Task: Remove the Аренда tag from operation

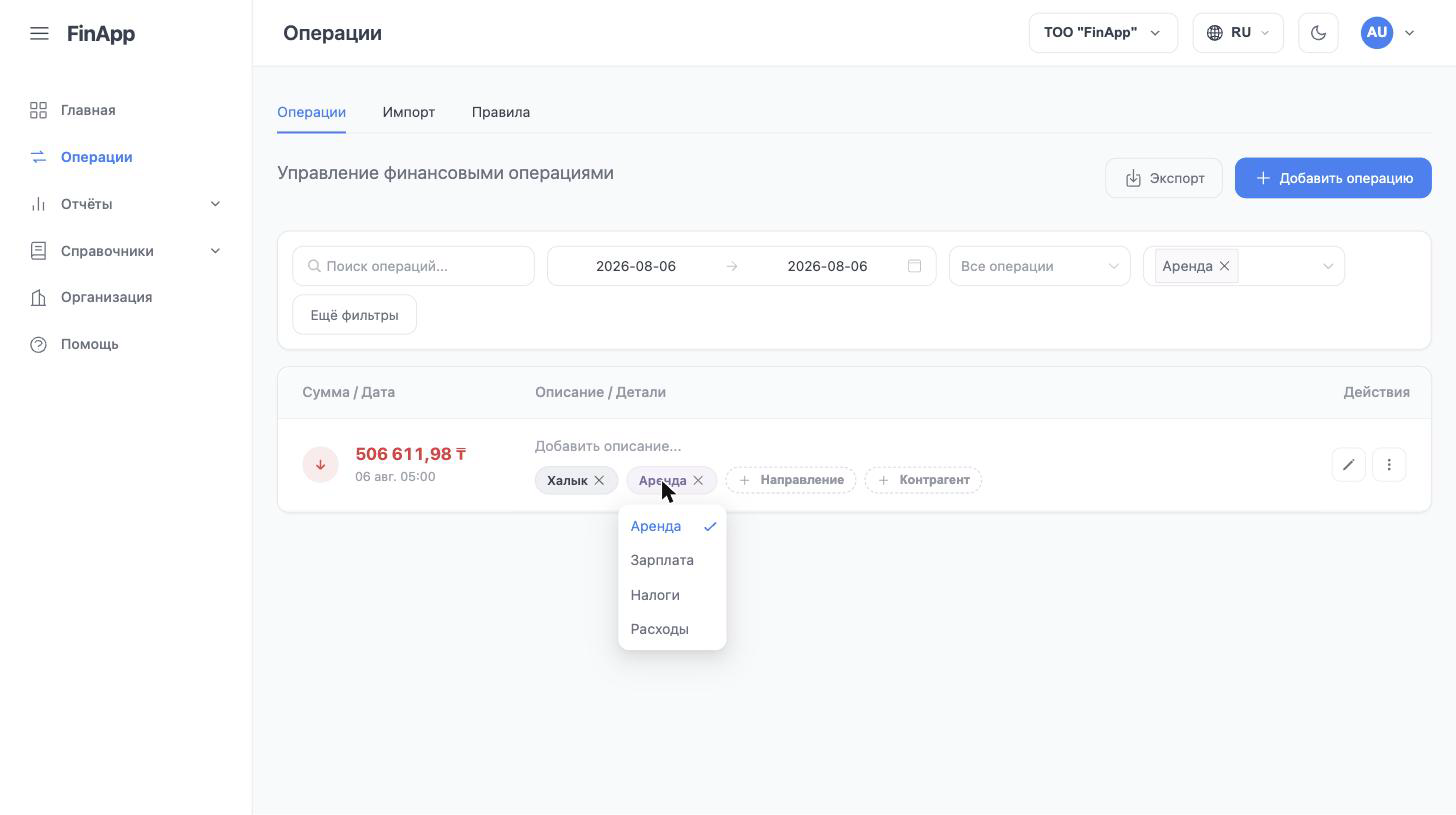Action: 698,480
